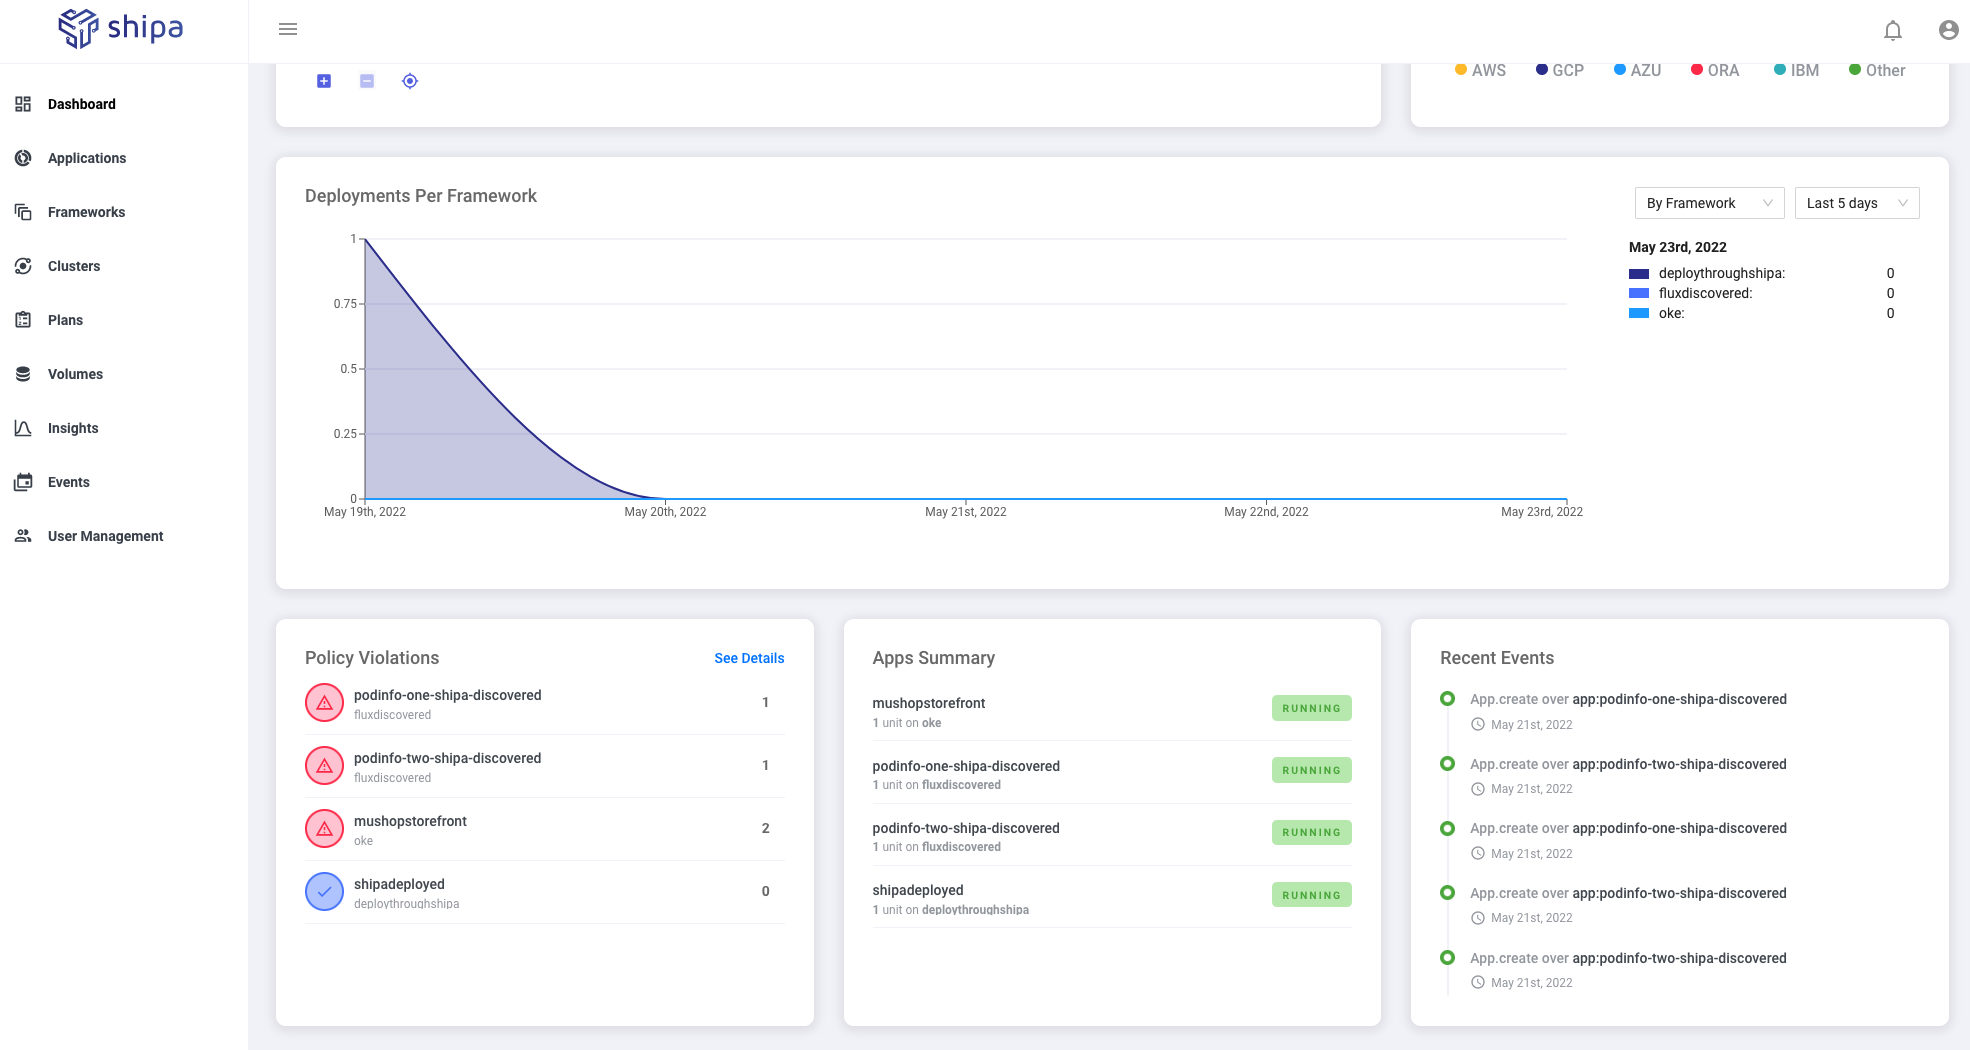Click the Plans sidebar icon
1970x1050 pixels.
(23, 320)
